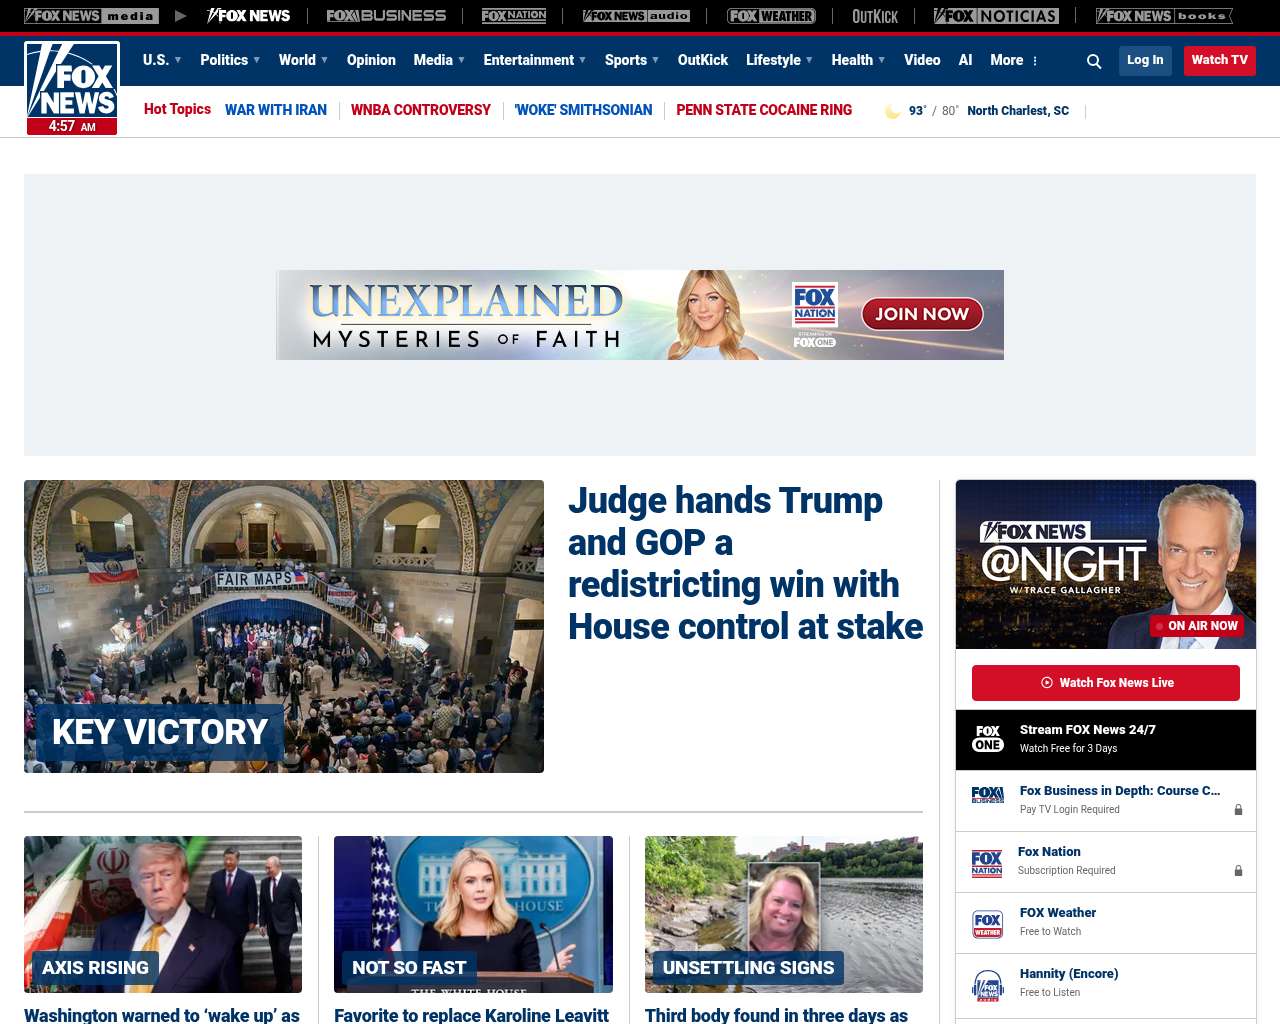Click JOIN NOW on the ad banner
The width and height of the screenshot is (1280, 1024).
click(x=922, y=314)
